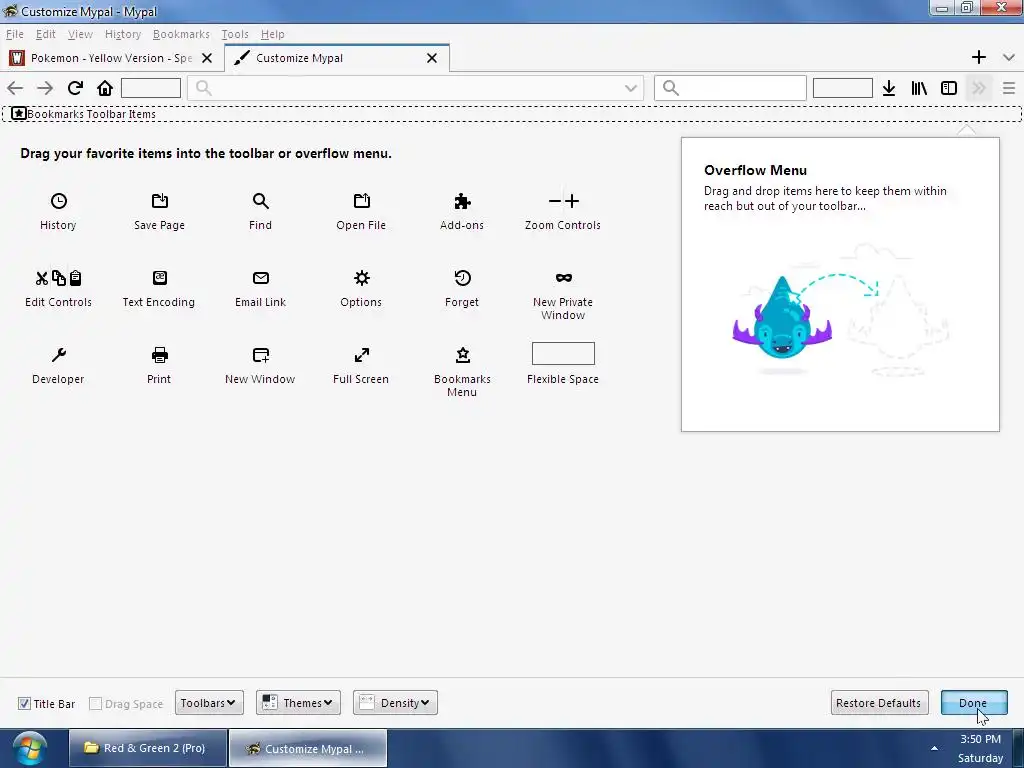Open the History menu
The image size is (1024, 768).
pyautogui.click(x=123, y=34)
